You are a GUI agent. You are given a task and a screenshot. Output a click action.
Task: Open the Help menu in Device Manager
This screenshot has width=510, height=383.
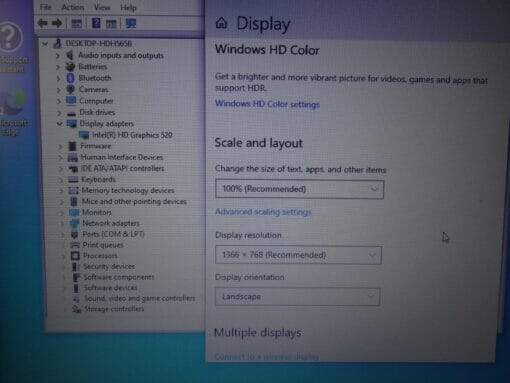(x=128, y=7)
